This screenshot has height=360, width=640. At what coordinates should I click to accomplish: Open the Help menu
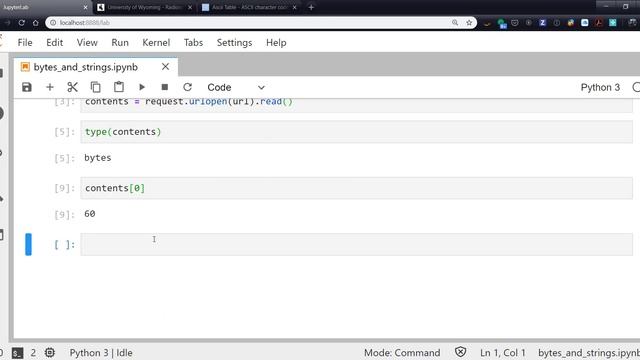click(276, 42)
